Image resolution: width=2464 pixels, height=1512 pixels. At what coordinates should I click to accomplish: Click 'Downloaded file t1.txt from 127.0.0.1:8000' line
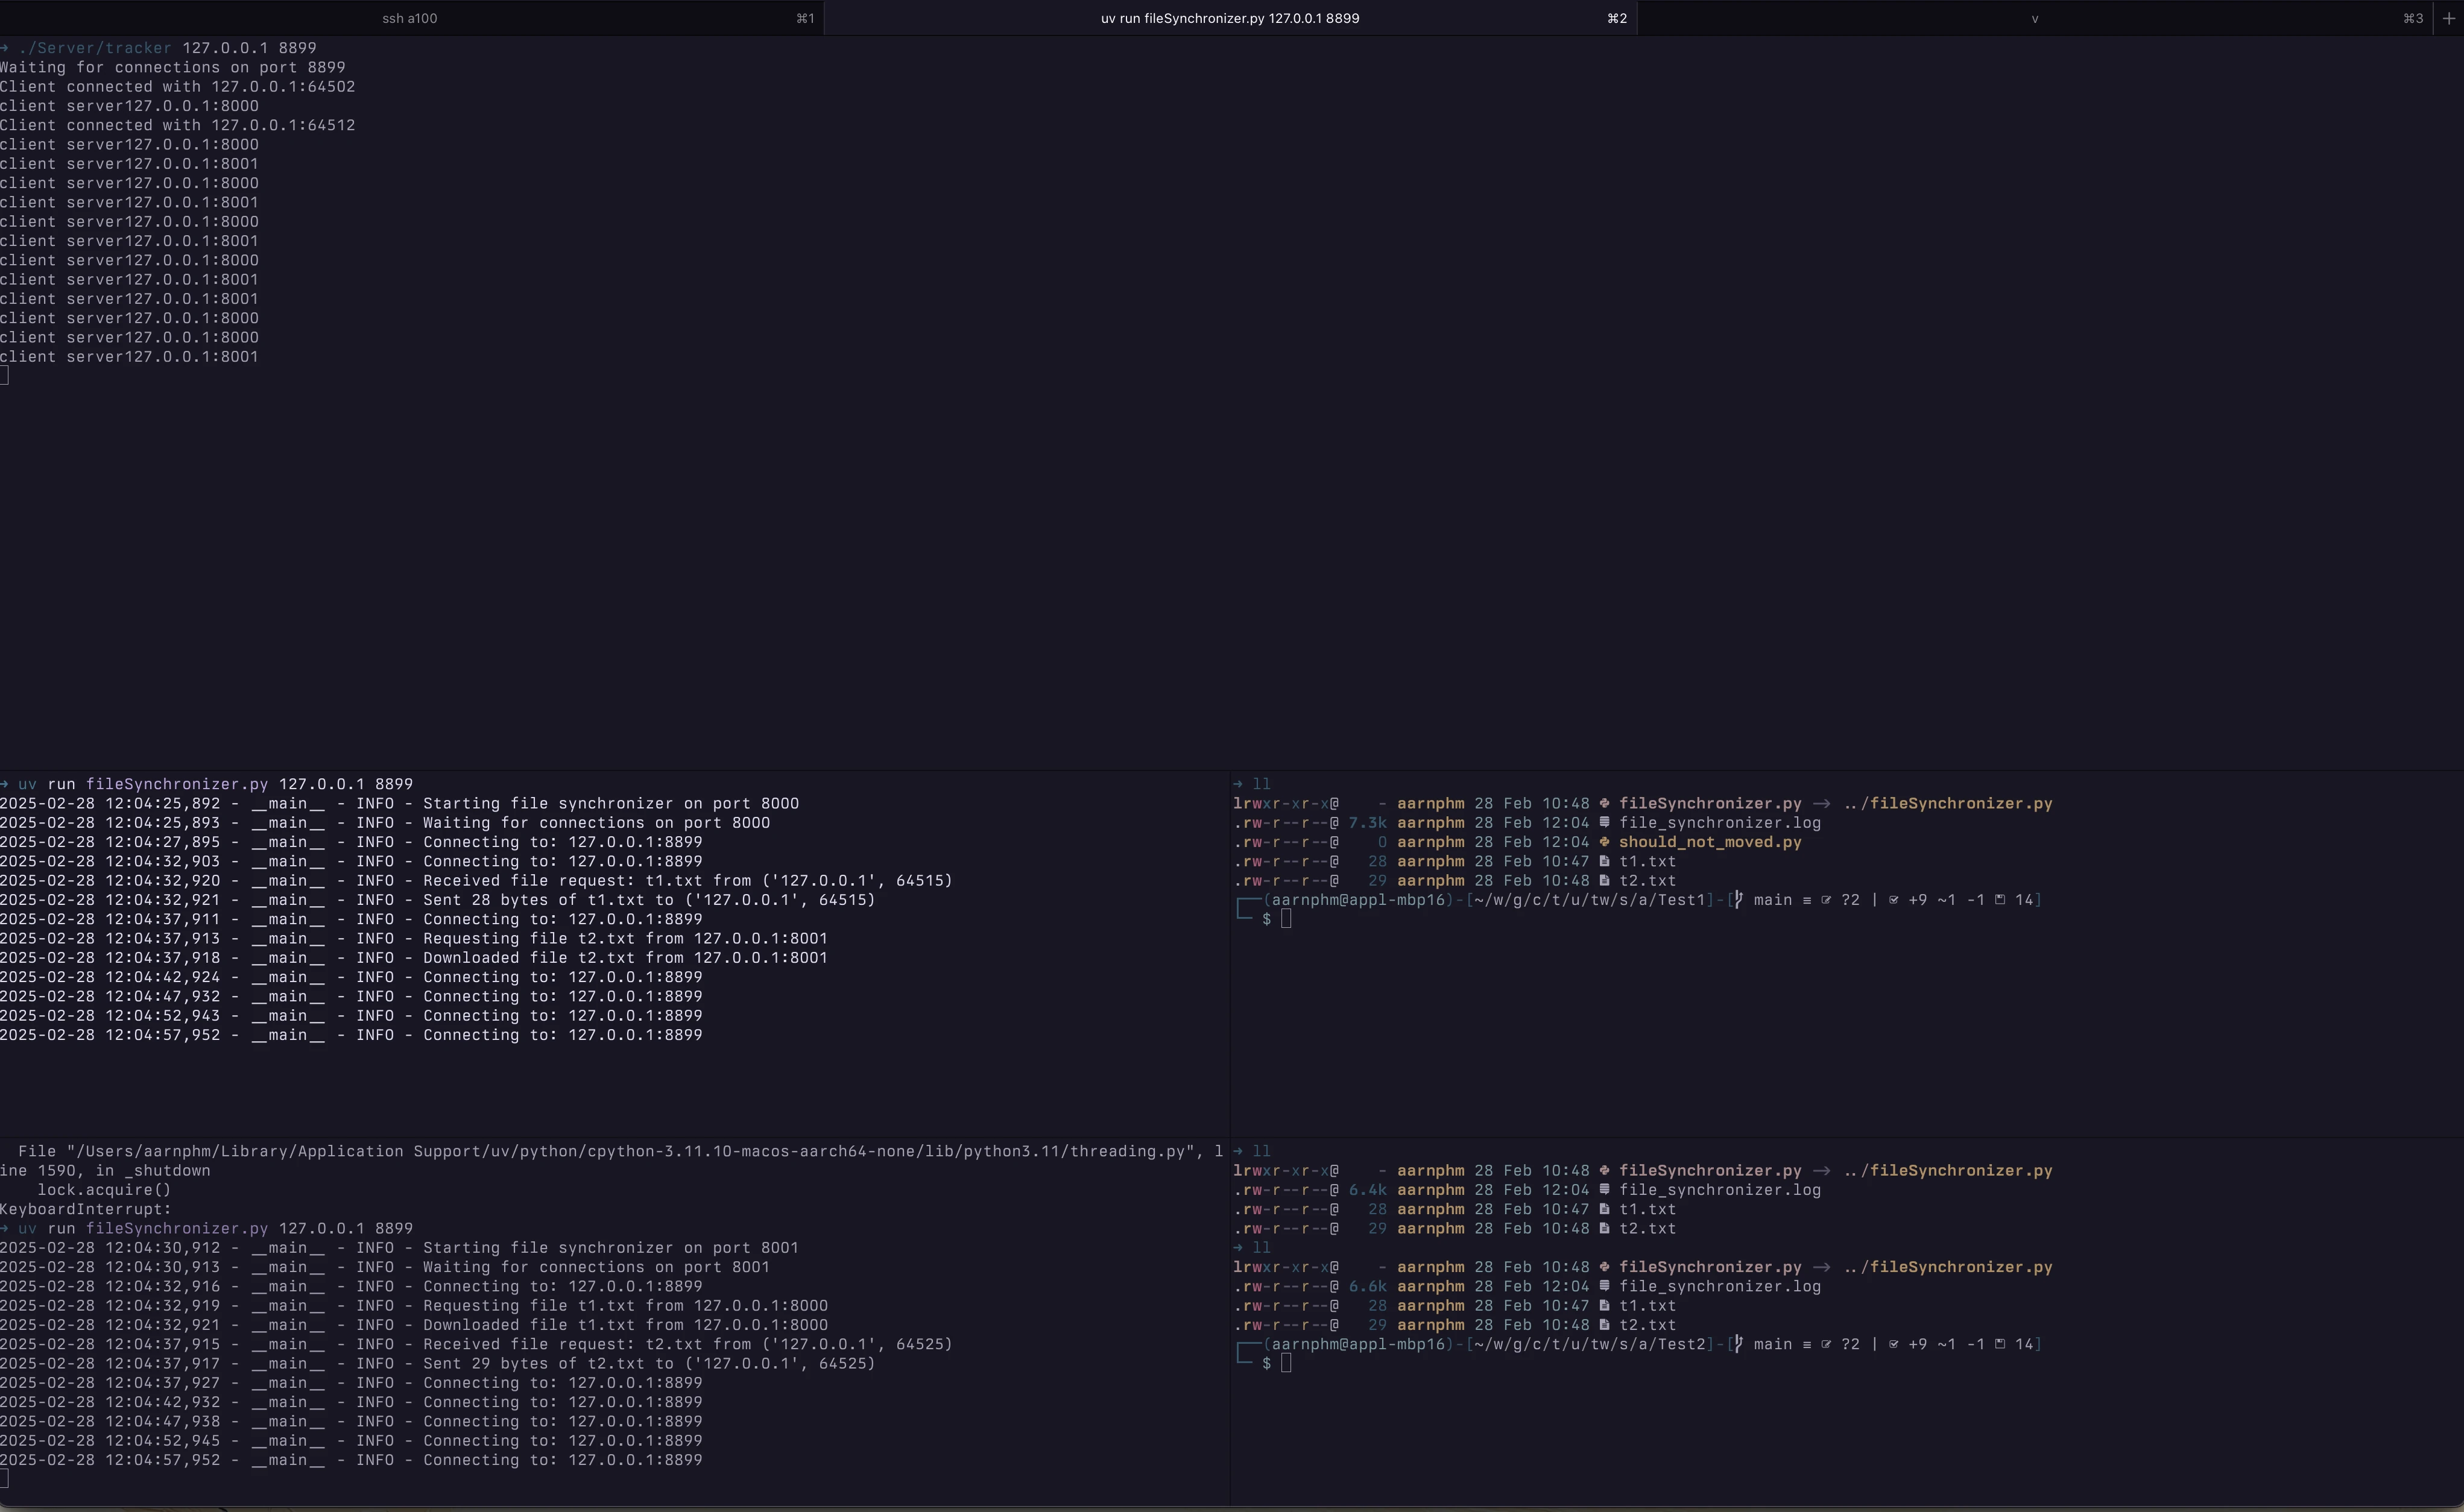click(414, 1325)
